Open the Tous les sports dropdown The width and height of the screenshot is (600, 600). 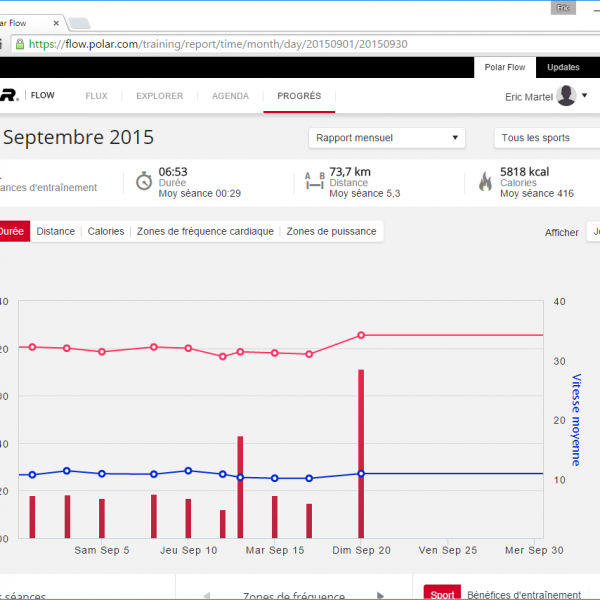coord(547,138)
